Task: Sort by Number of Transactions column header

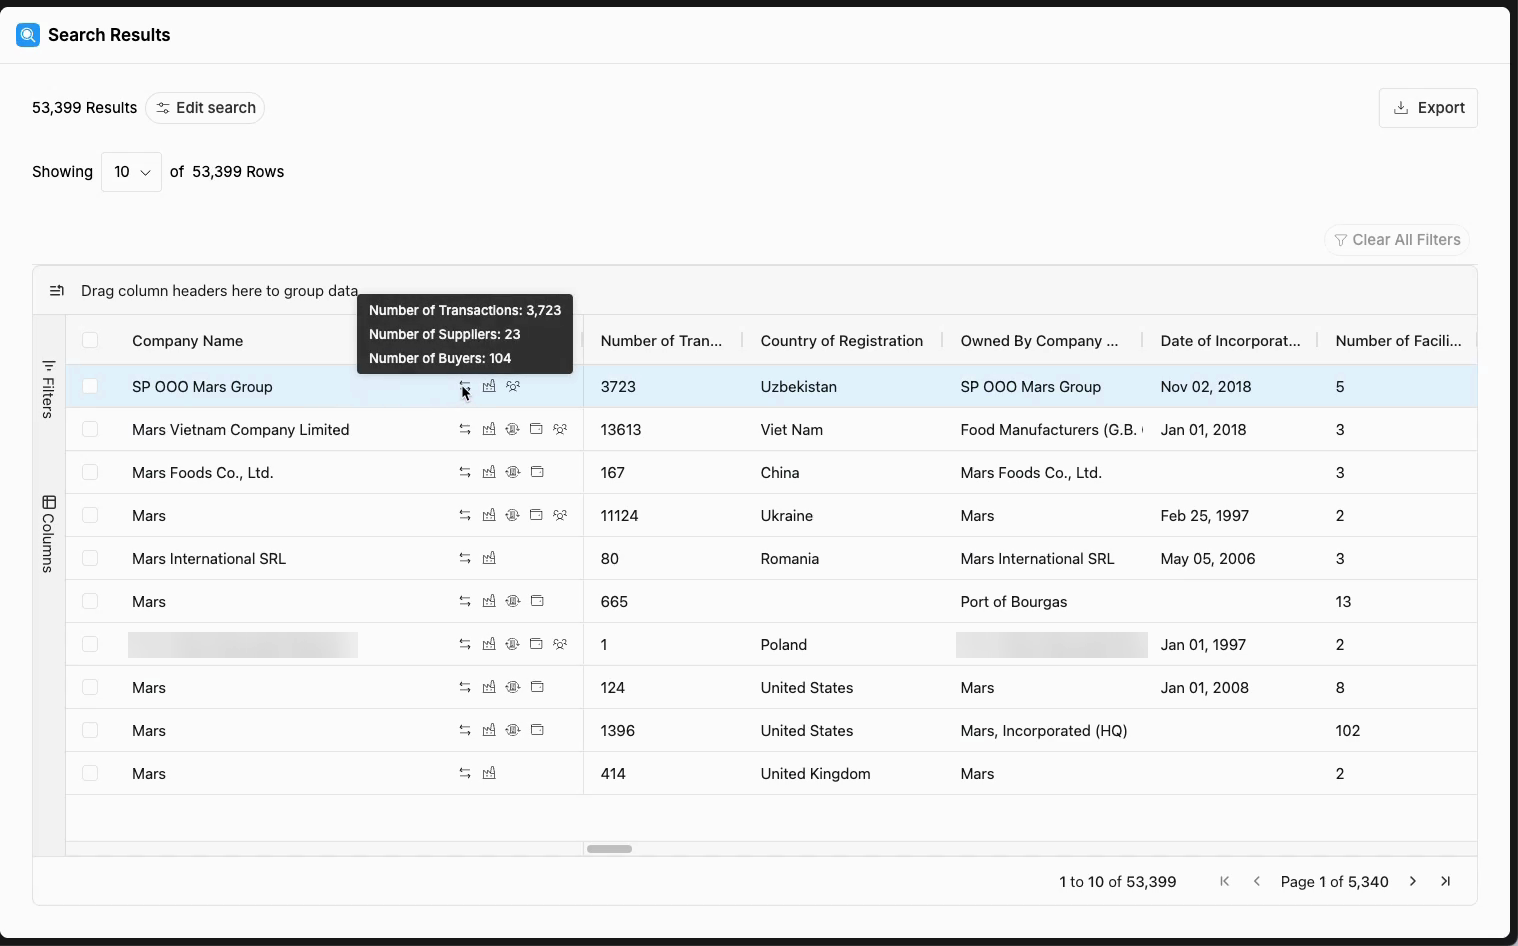Action: tap(661, 341)
